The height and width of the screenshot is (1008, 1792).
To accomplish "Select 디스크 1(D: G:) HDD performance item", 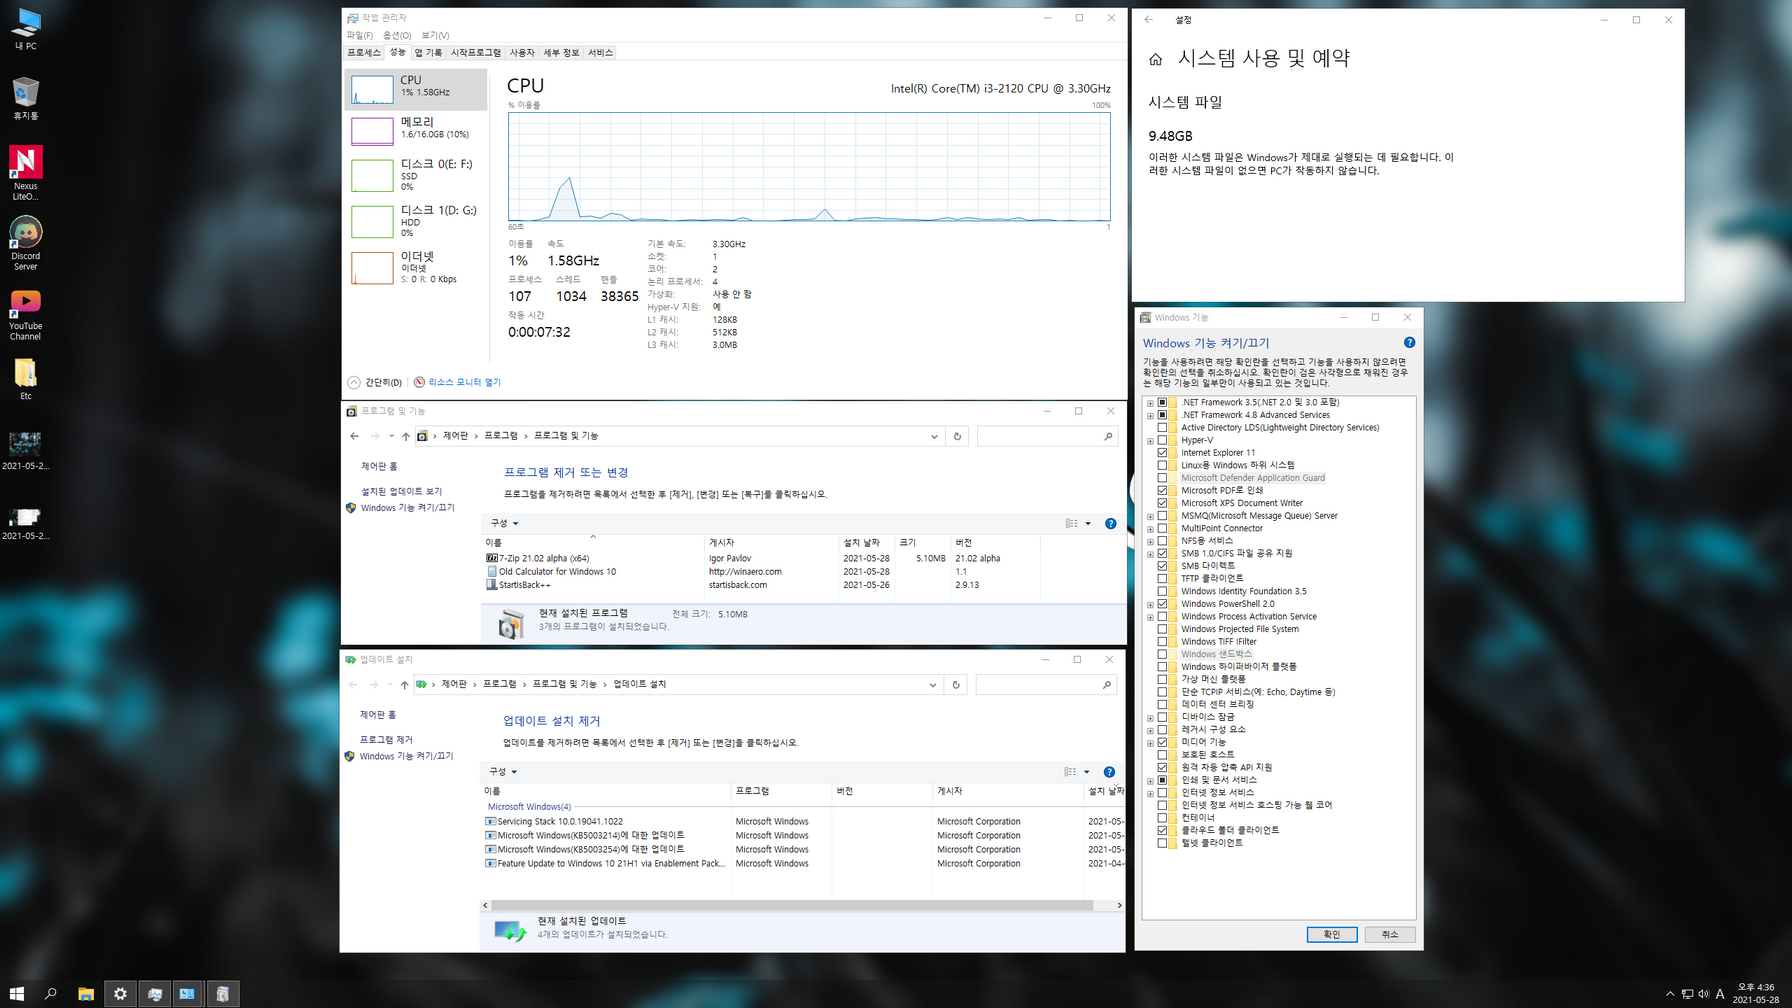I will click(415, 221).
